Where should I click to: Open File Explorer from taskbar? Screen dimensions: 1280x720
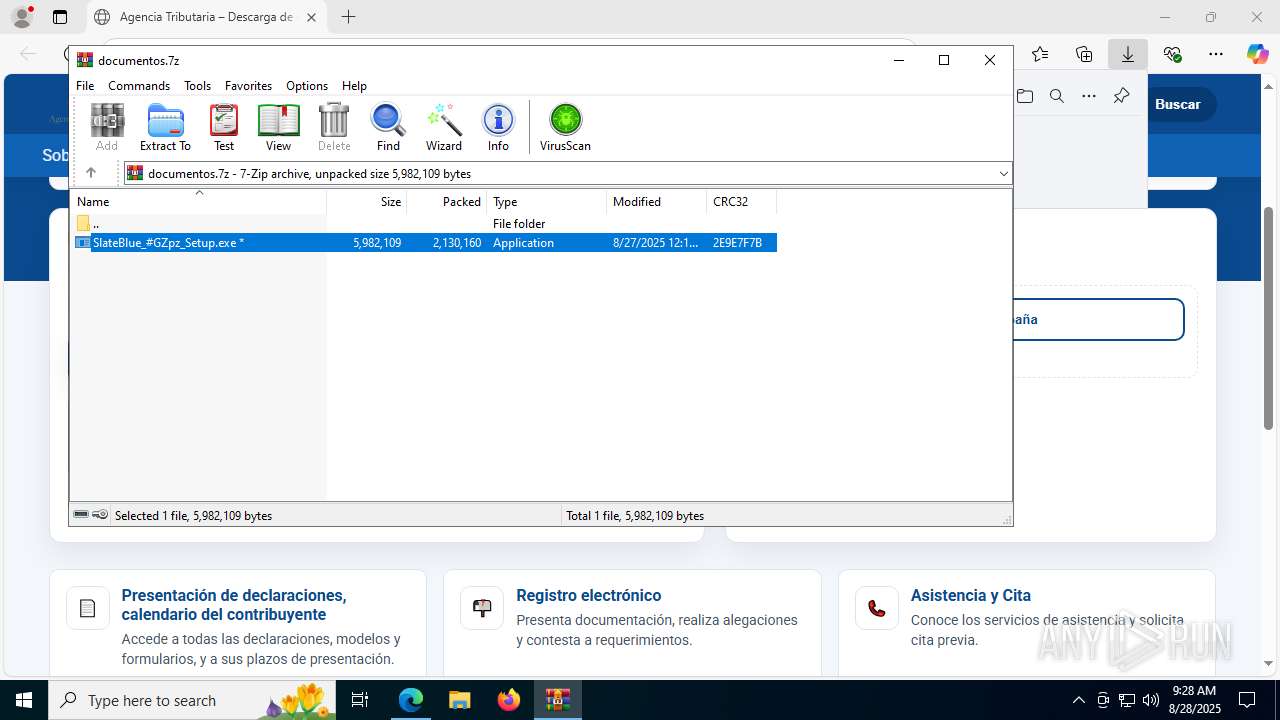pos(459,700)
